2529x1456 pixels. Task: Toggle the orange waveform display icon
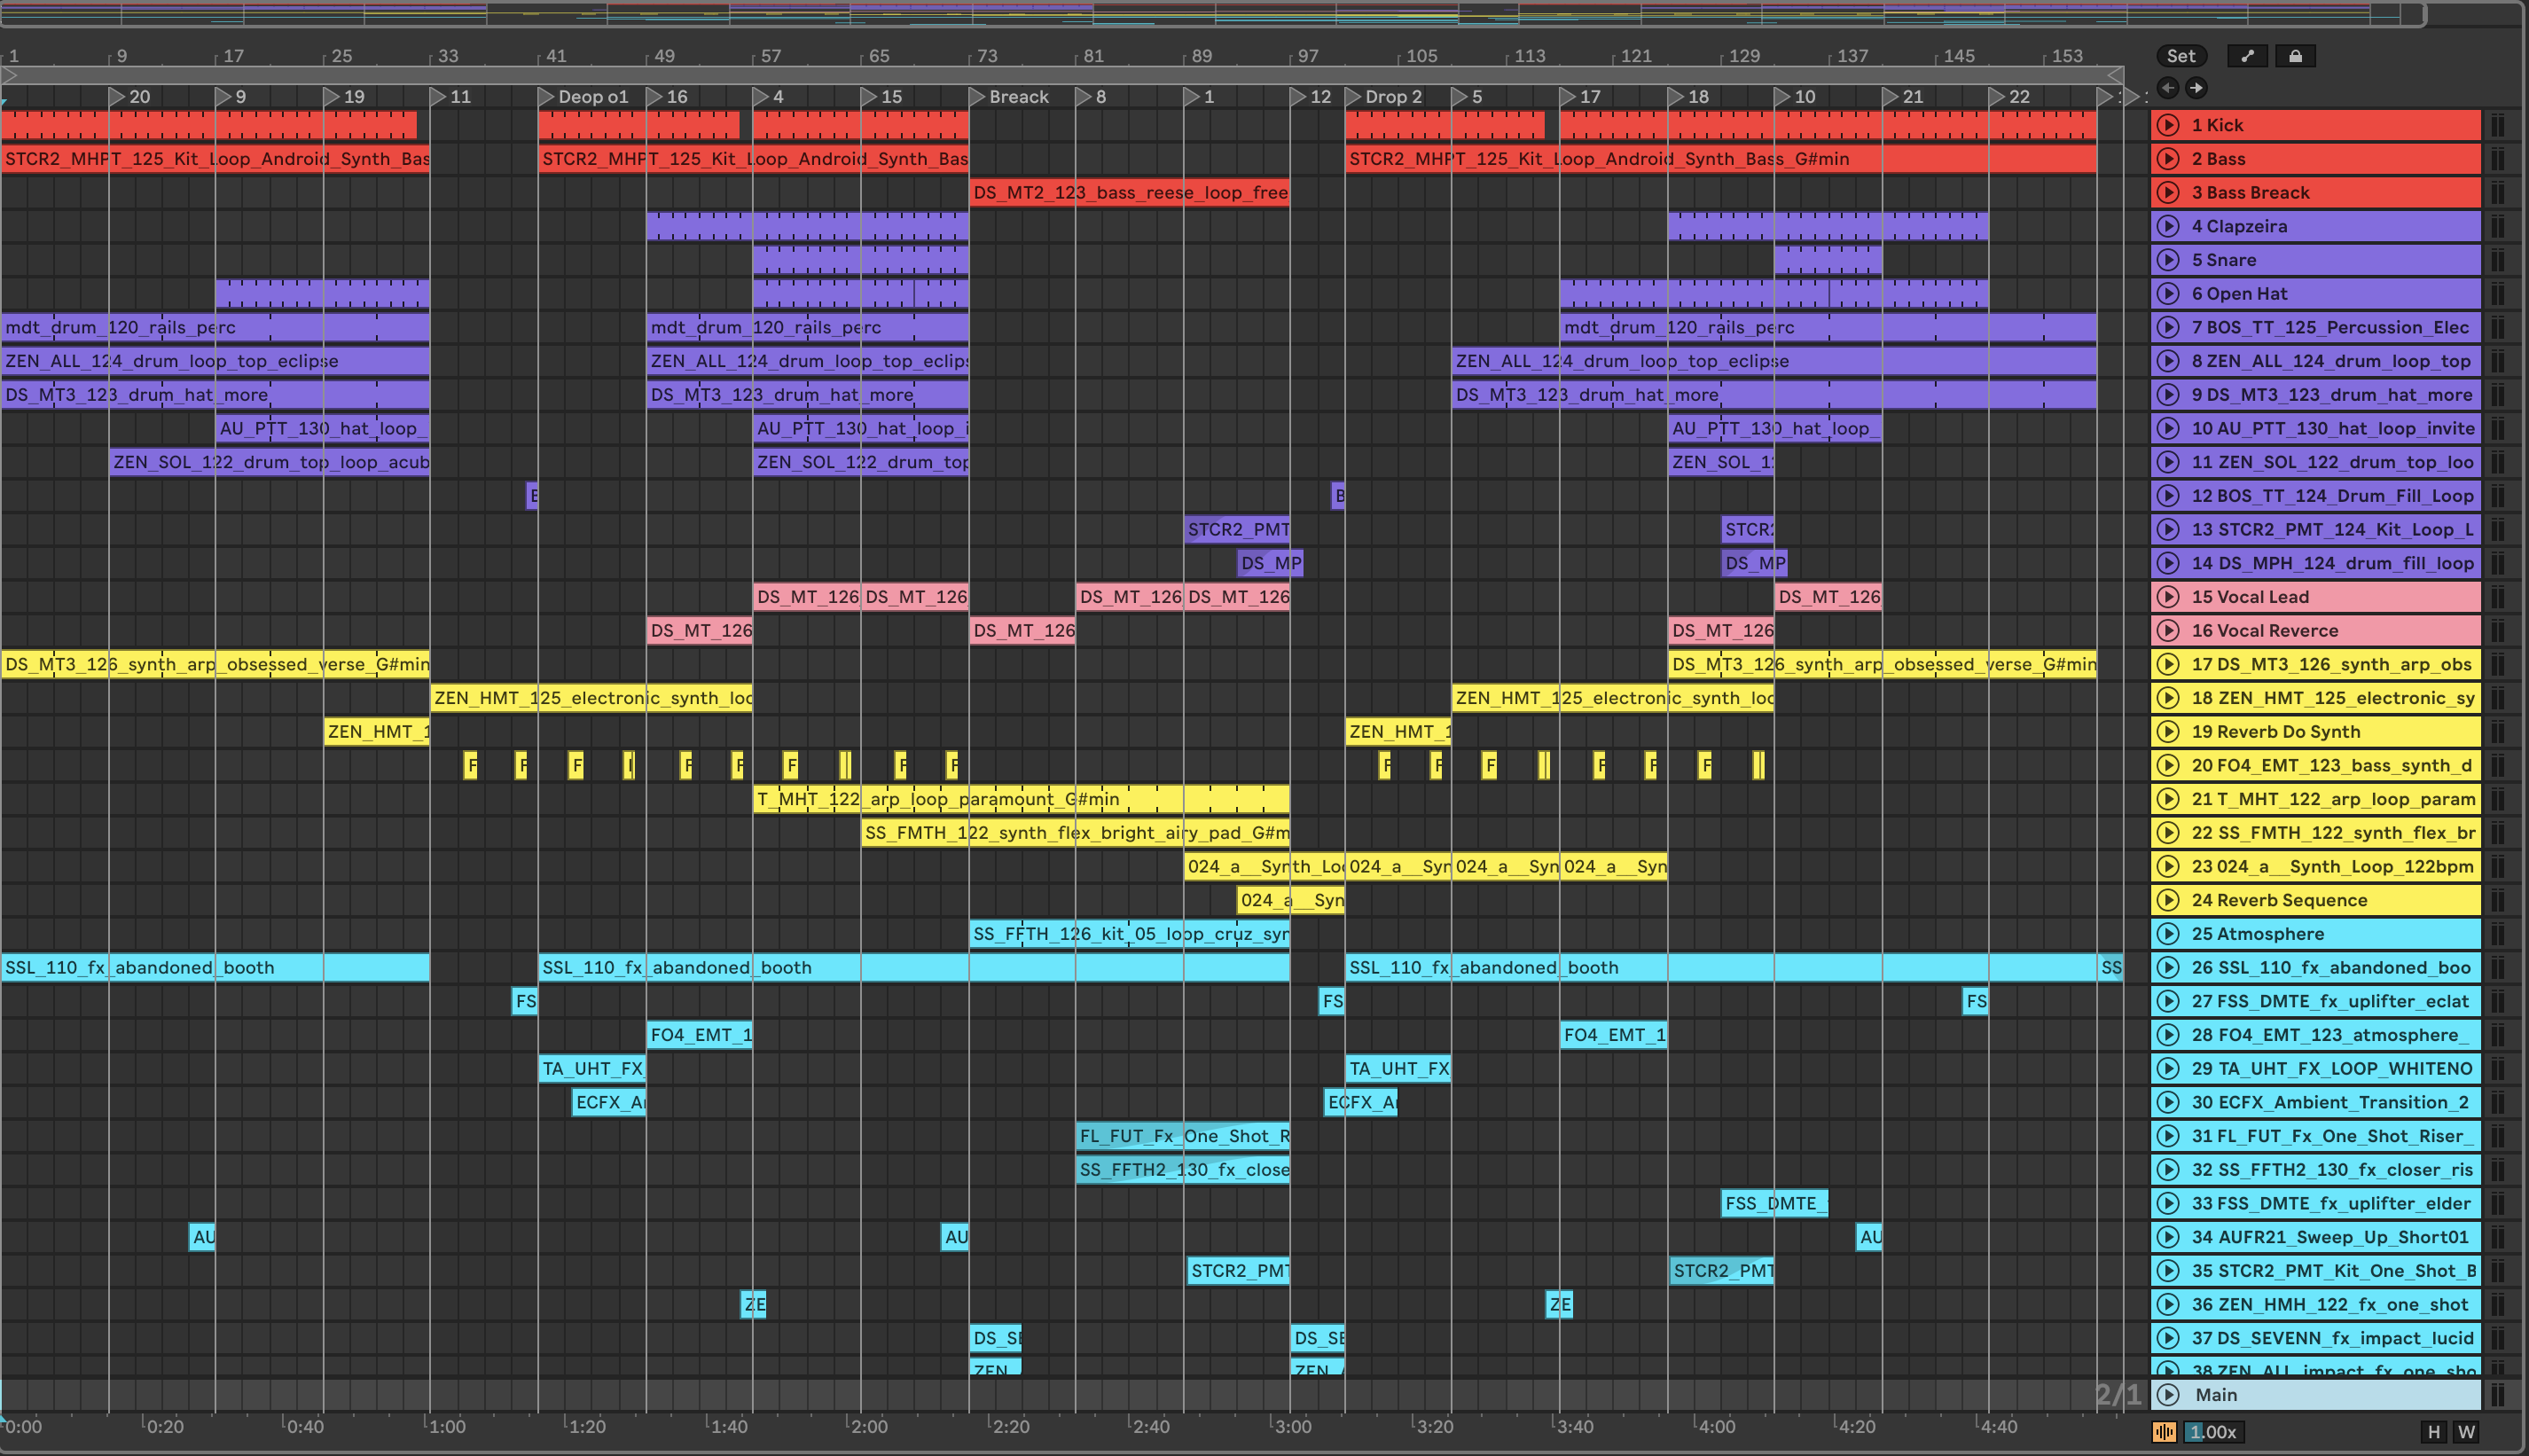(x=2164, y=1432)
